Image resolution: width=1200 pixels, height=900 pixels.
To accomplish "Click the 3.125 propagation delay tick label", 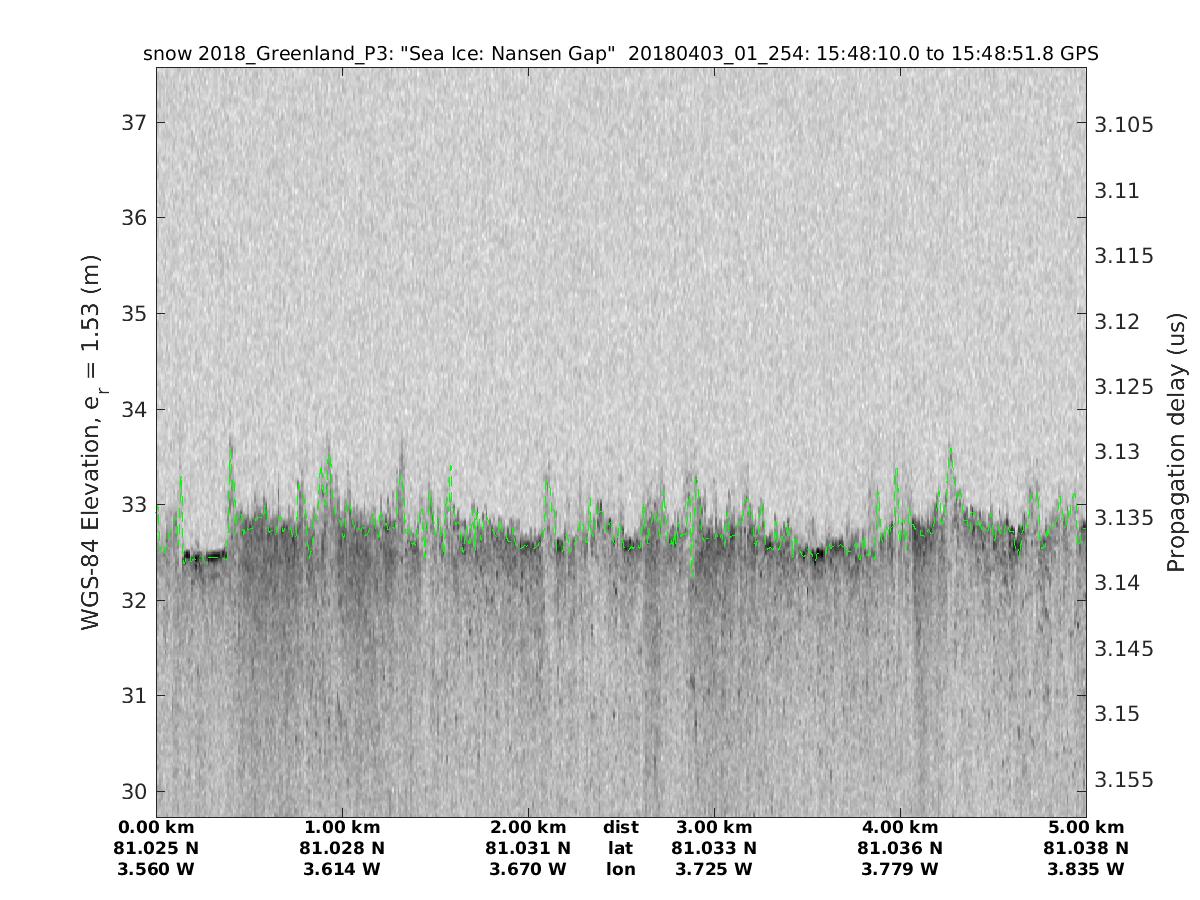I will click(x=1125, y=387).
